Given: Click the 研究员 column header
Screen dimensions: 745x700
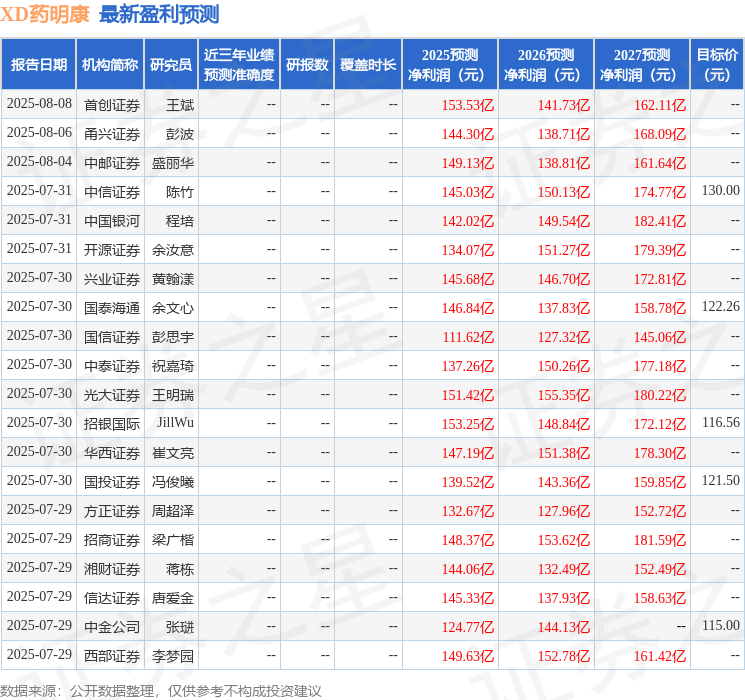Looking at the screenshot, I should coord(171,65).
